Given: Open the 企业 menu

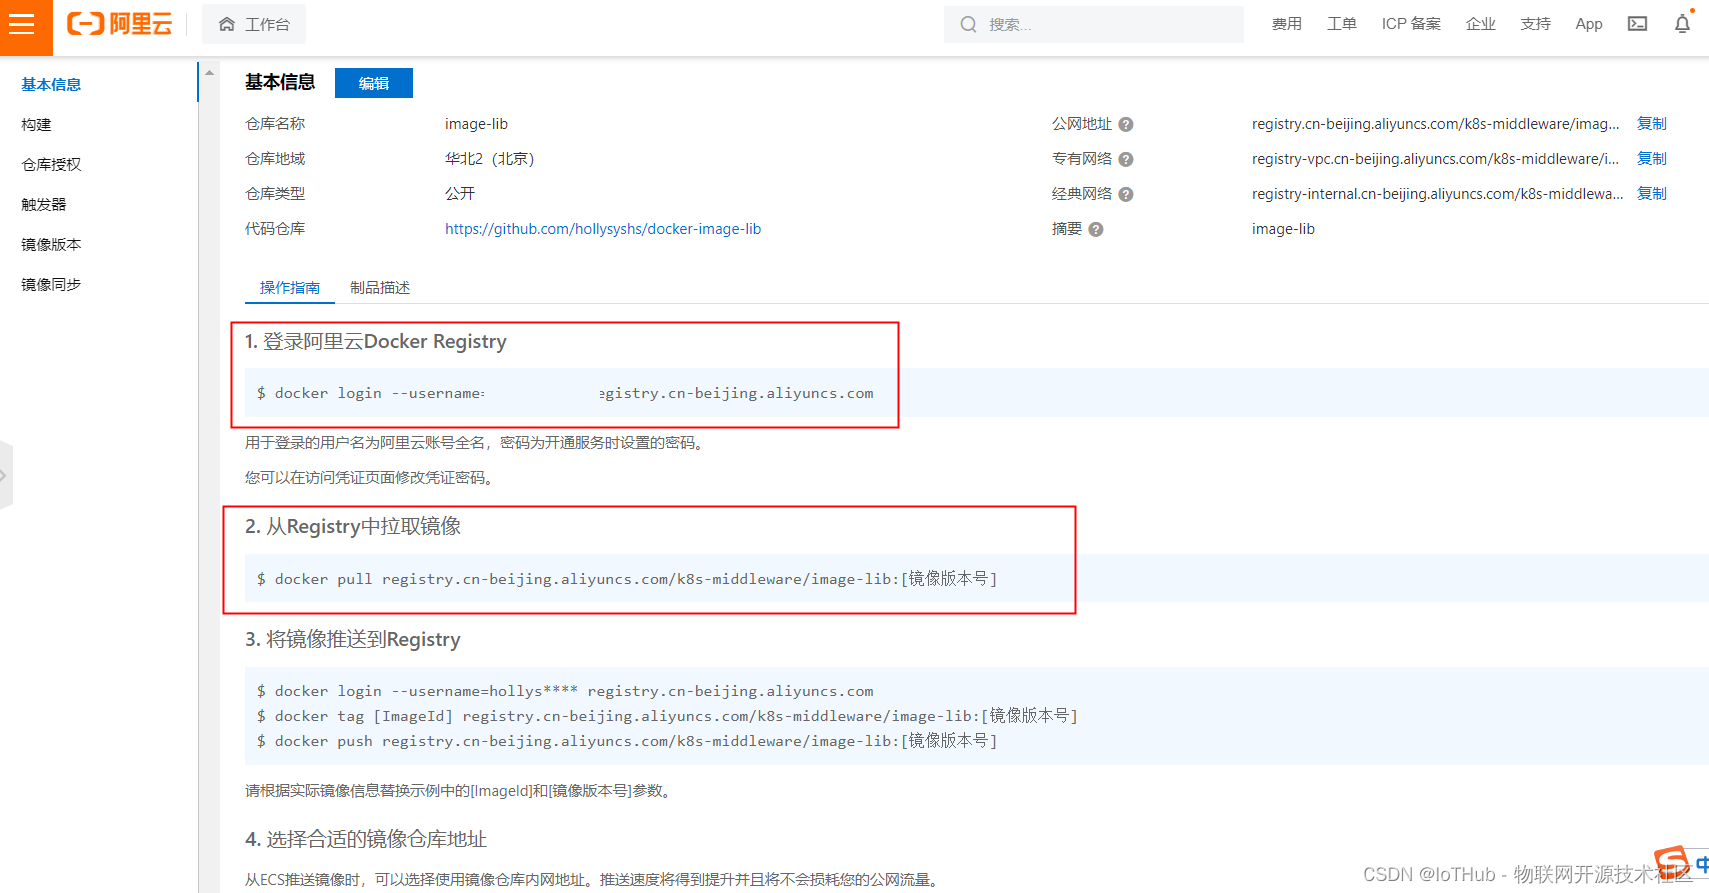Looking at the screenshot, I should pos(1480,24).
